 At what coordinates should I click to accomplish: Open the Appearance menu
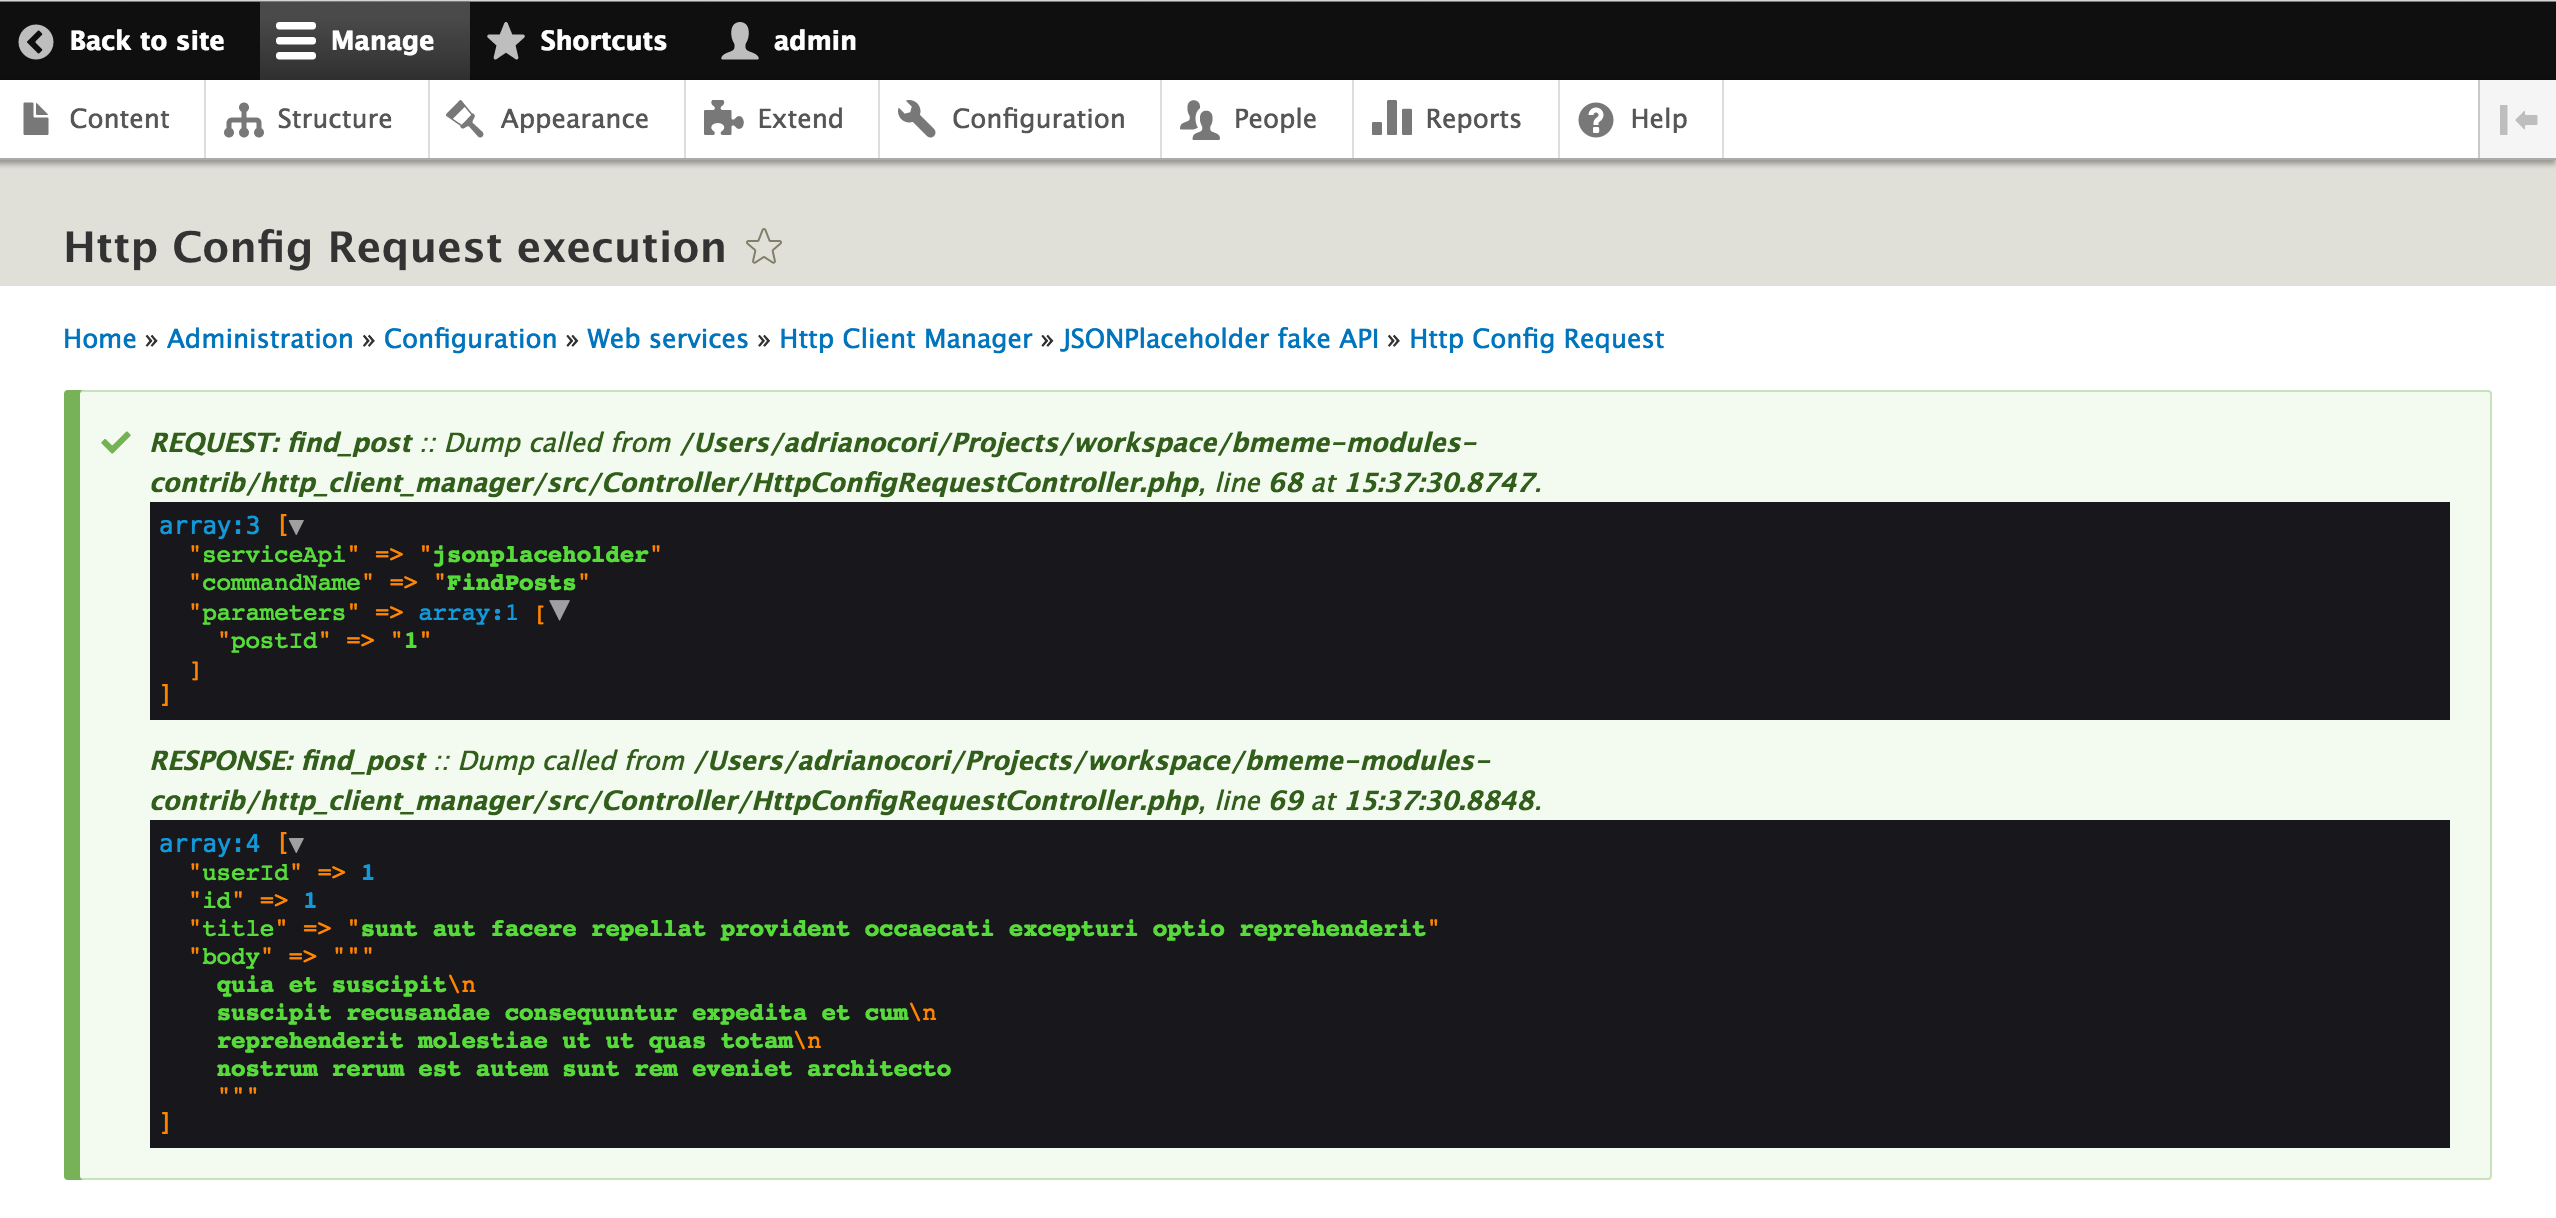pos(557,119)
